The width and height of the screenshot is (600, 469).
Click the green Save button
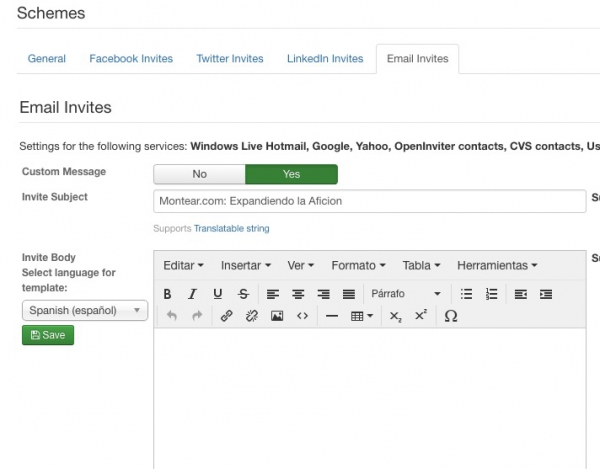click(48, 335)
